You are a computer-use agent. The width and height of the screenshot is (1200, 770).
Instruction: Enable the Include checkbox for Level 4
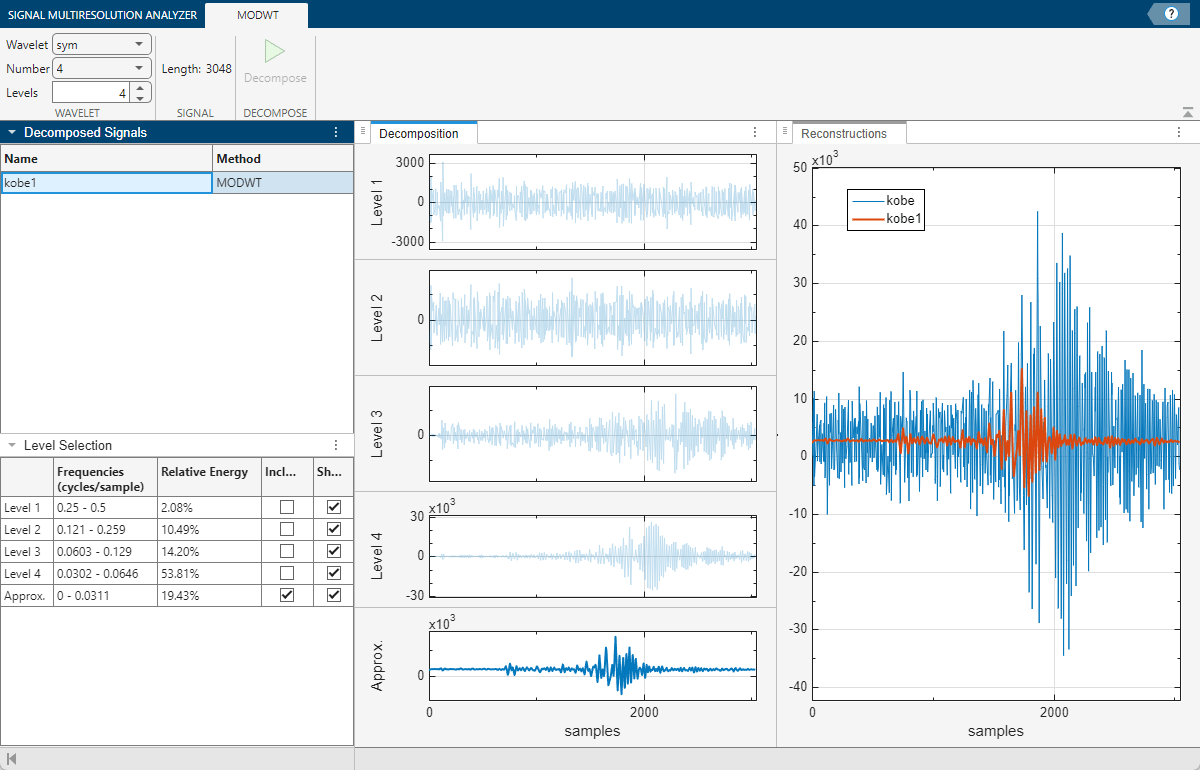287,573
